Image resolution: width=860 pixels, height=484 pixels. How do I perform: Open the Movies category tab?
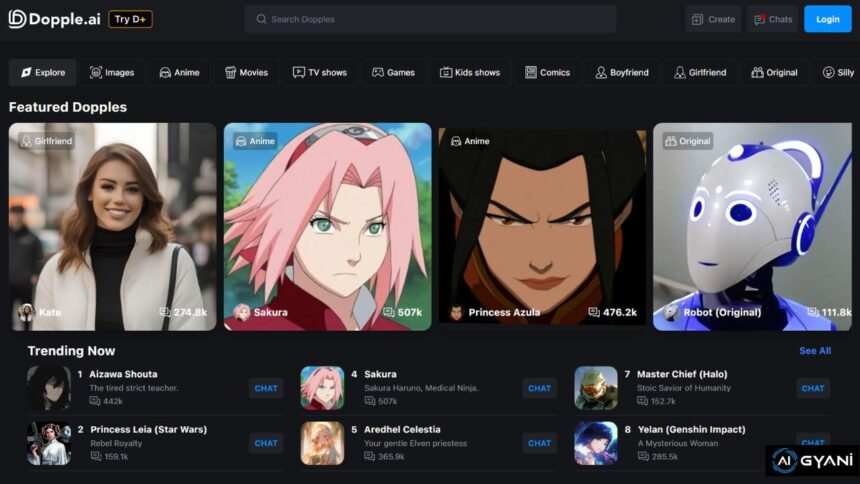click(246, 72)
